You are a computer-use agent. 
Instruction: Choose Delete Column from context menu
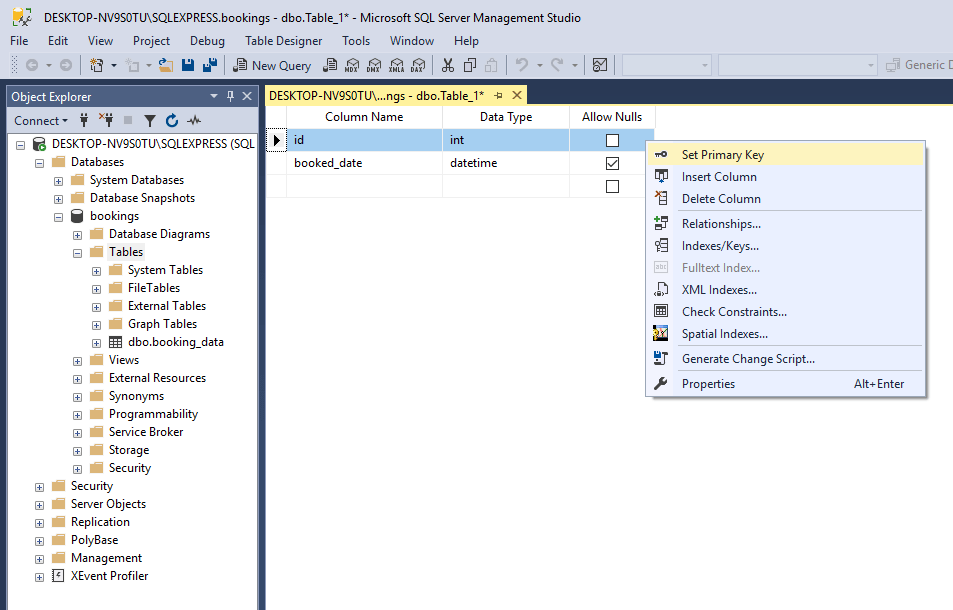click(785, 199)
